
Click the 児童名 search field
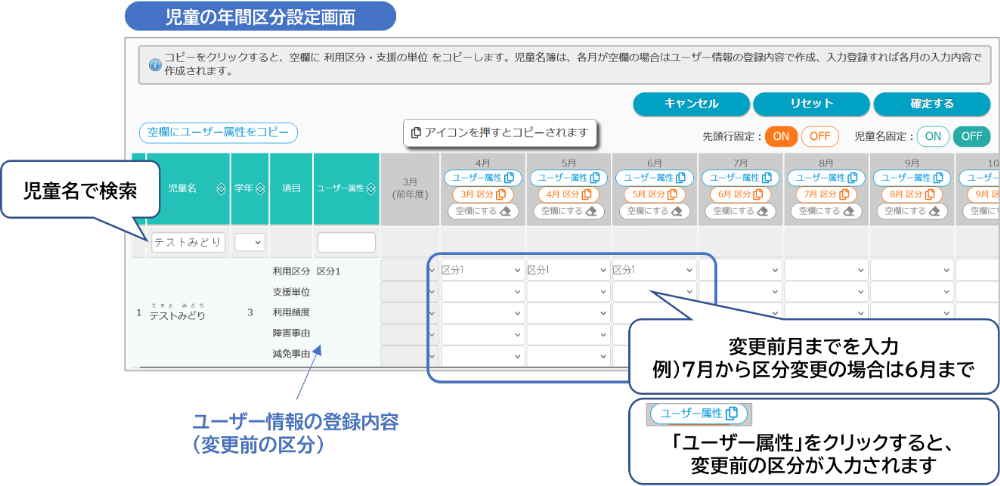click(x=188, y=243)
